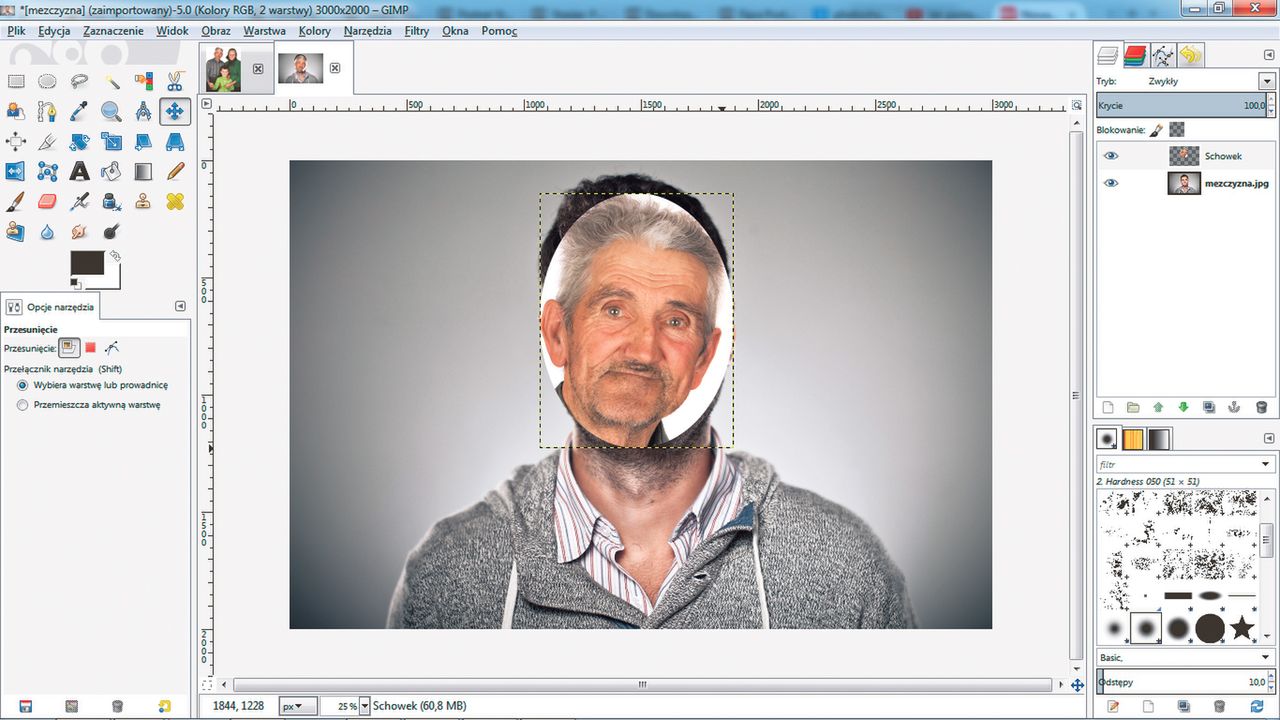
Task: Select the Smudge tool
Action: 79,231
